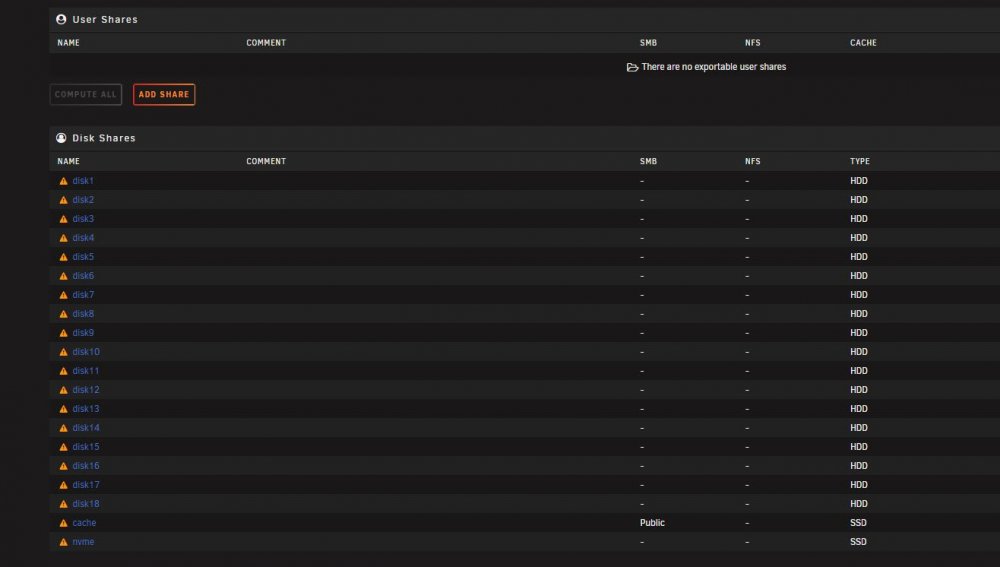Open the disk10 share link

(x=86, y=351)
